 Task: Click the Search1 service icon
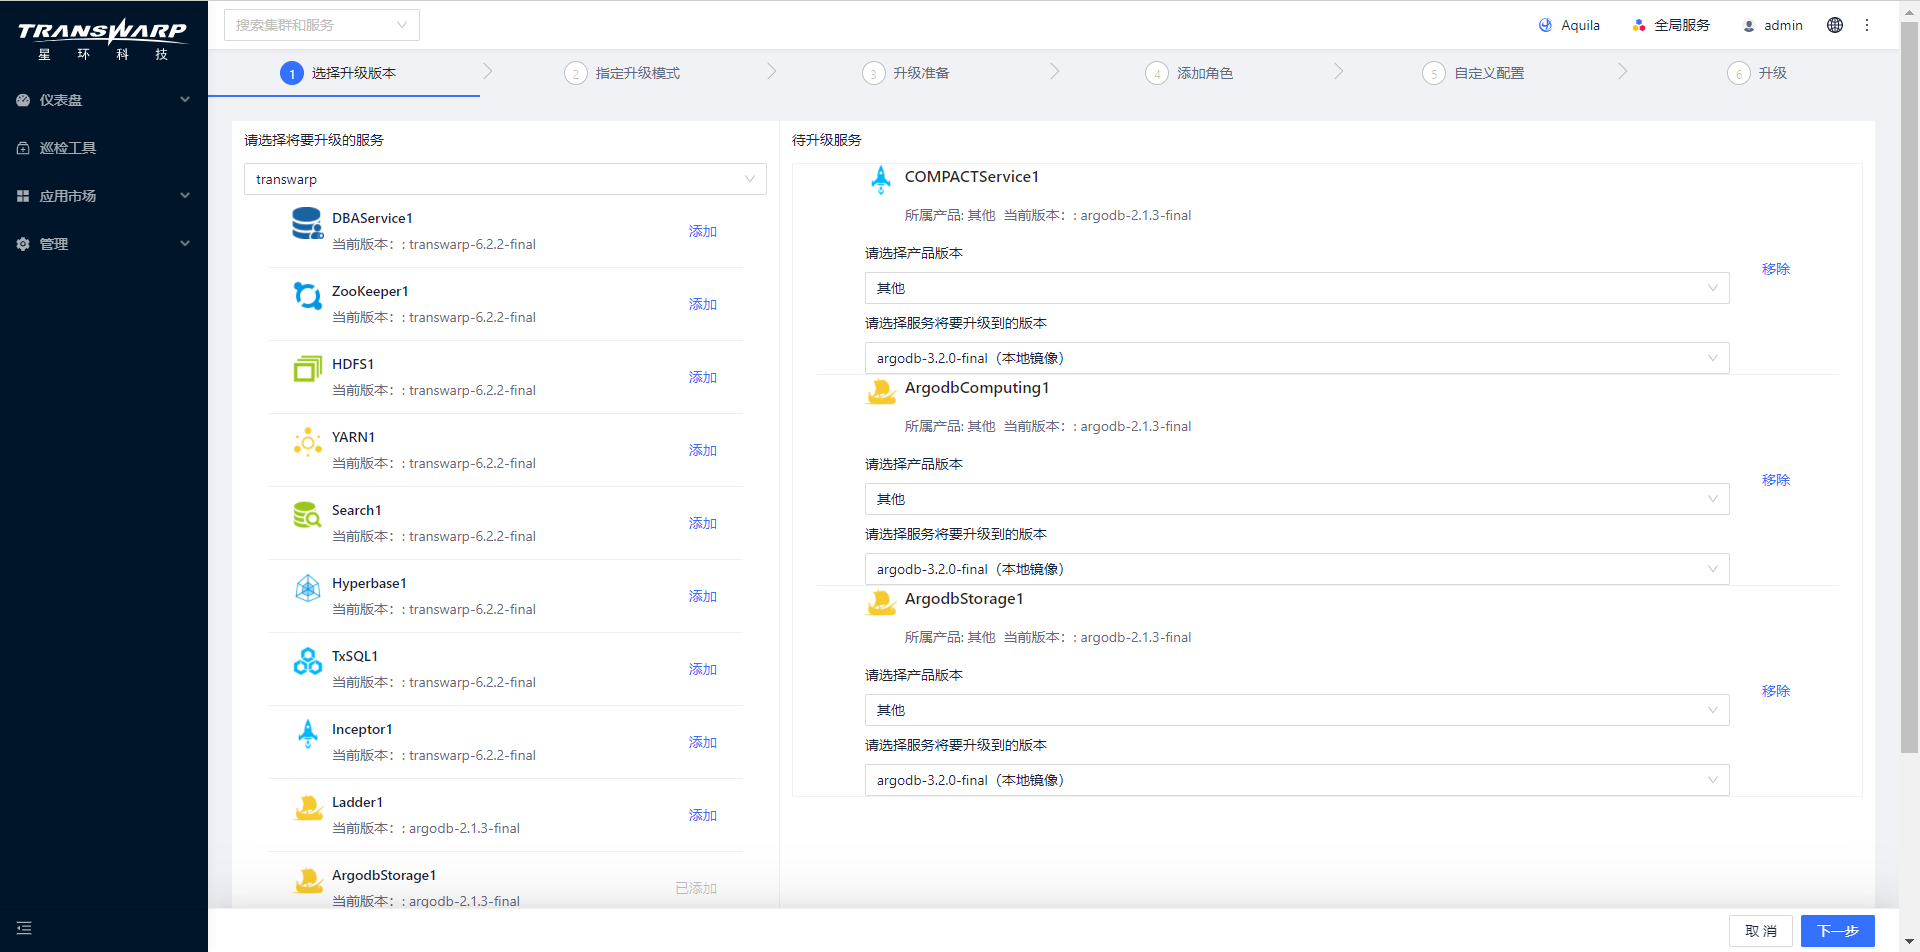point(308,515)
